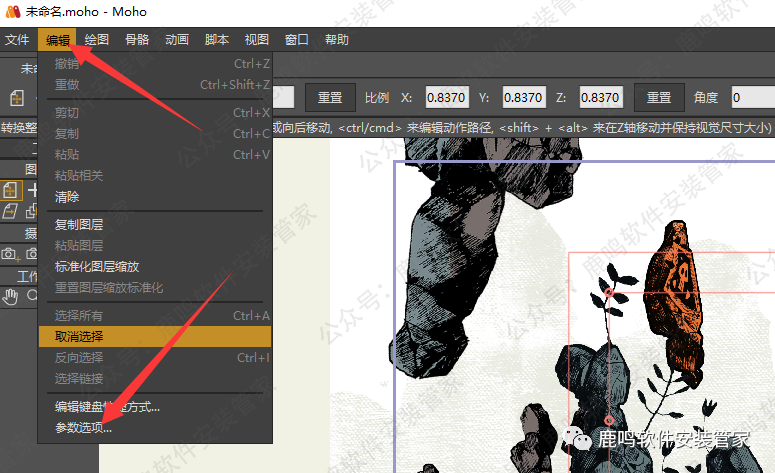
Task: Click the shear layer tool icon
Action: pos(10,211)
